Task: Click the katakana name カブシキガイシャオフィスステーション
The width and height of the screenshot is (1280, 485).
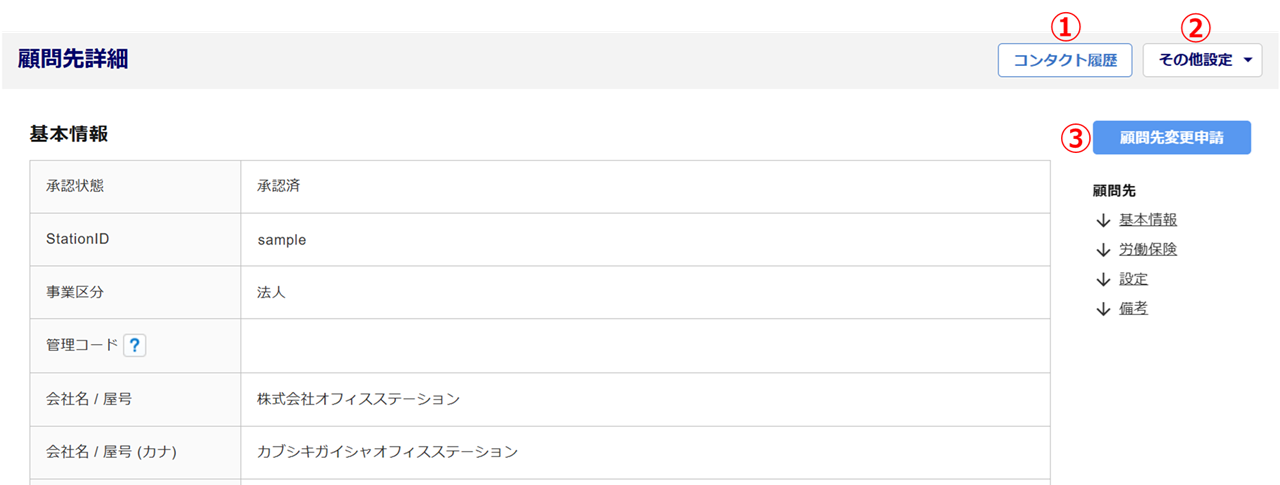Action: 387,452
